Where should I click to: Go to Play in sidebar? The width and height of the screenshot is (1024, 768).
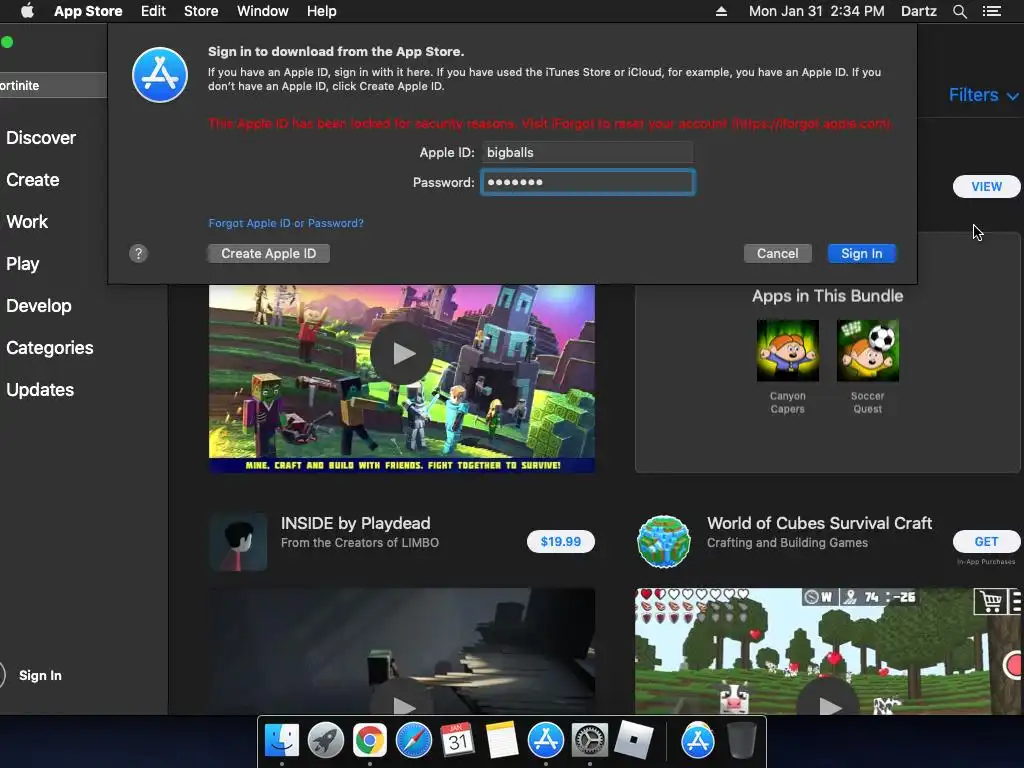tap(23, 264)
